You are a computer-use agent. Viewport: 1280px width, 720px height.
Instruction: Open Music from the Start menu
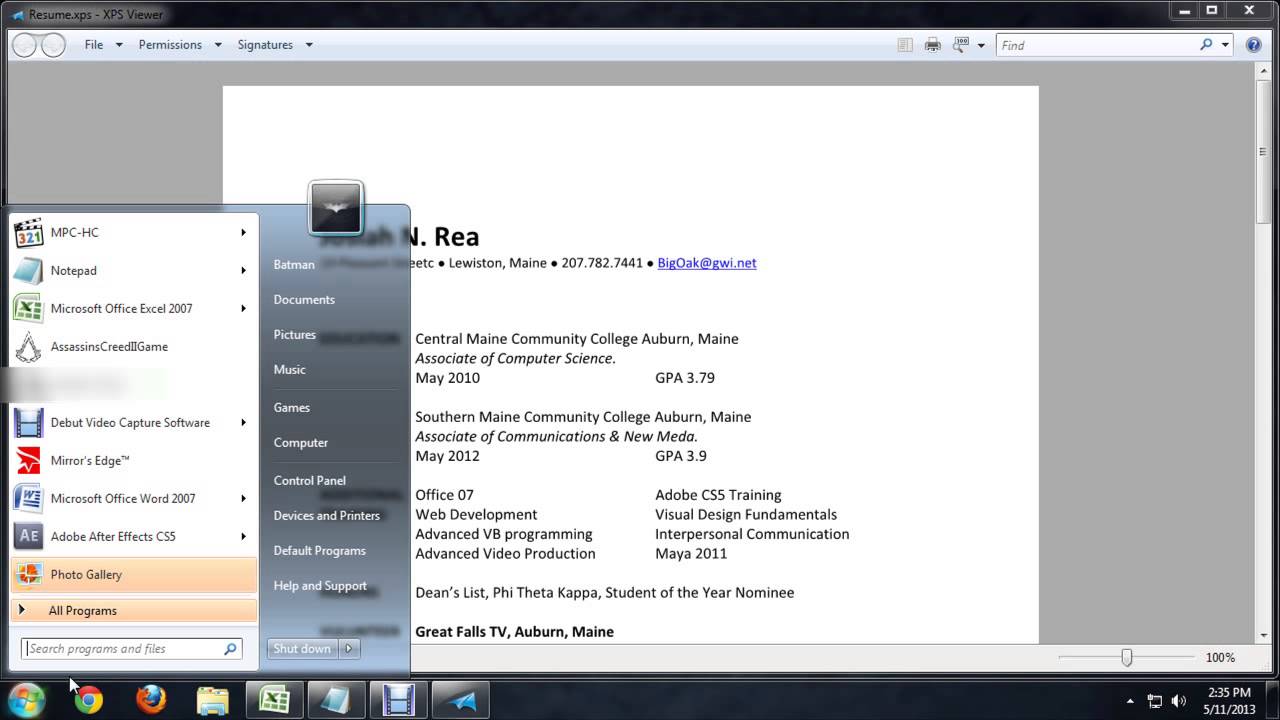(290, 369)
